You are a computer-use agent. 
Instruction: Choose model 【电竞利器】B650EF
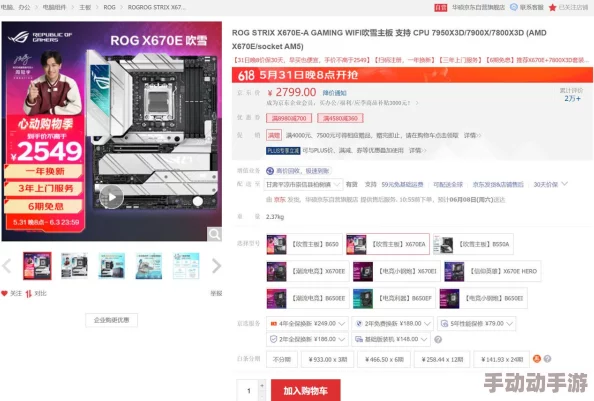click(x=394, y=298)
